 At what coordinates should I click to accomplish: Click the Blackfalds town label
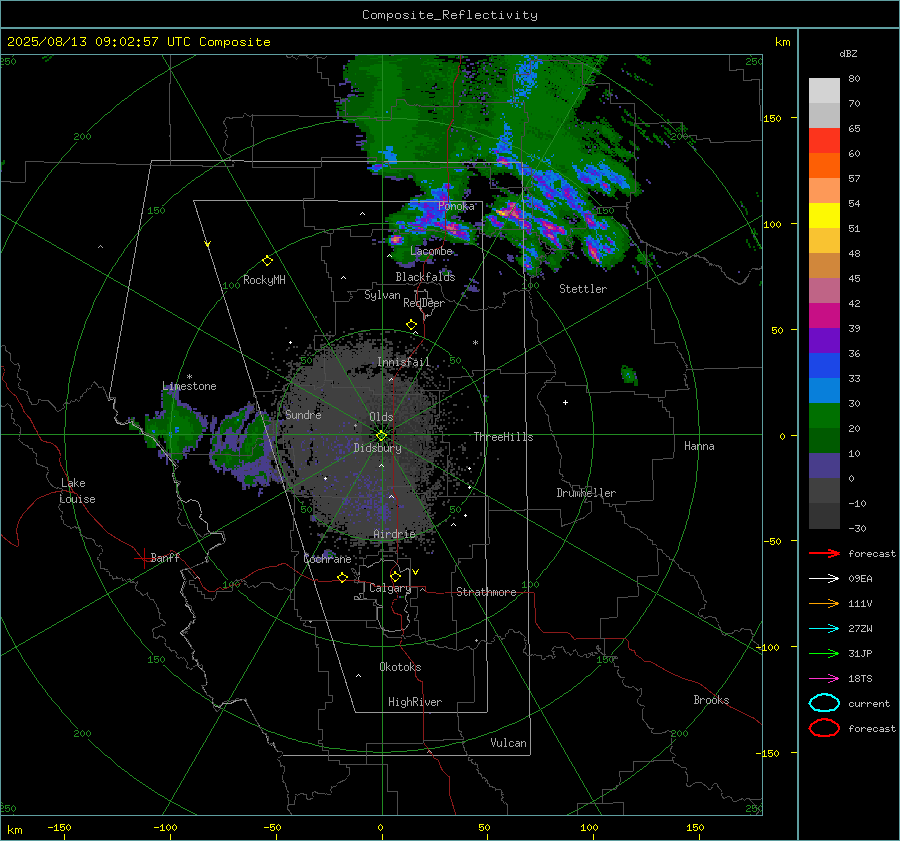[425, 277]
